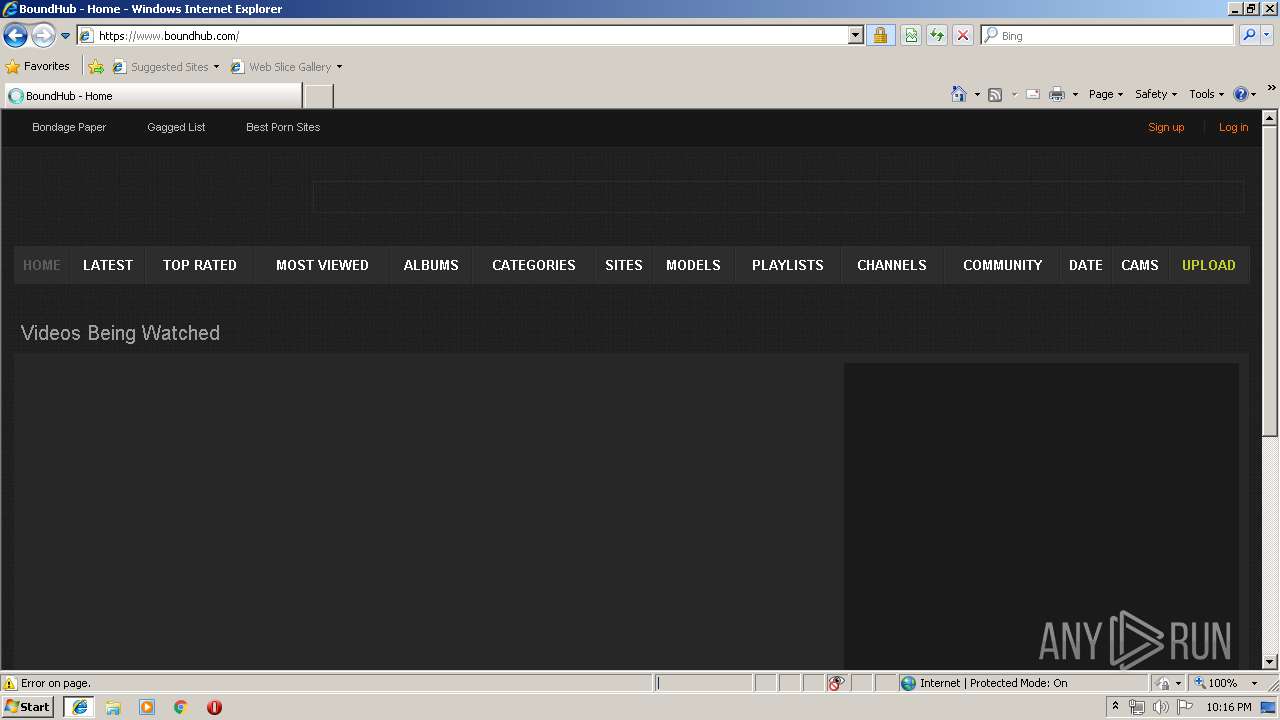Select the ALBUMS navigation item

pyautogui.click(x=431, y=265)
